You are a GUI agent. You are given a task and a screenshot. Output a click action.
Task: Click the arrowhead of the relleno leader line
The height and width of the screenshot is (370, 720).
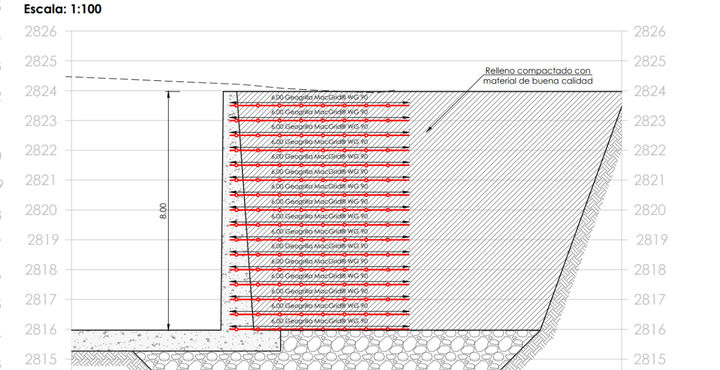tap(428, 129)
